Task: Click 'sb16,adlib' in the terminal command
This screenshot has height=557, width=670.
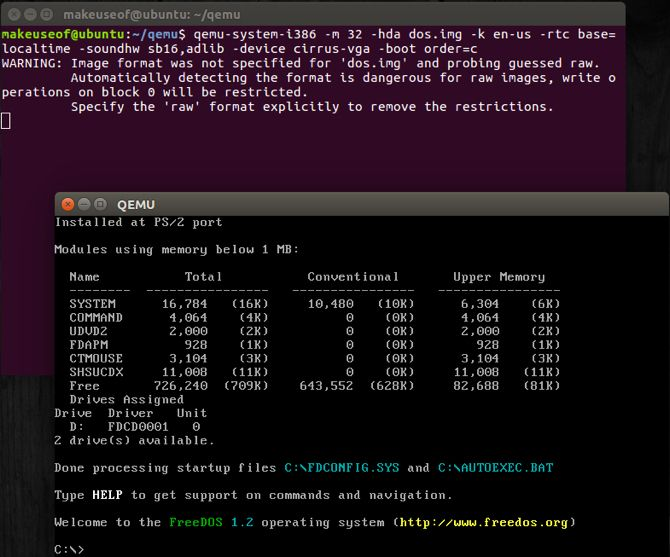Action: [x=186, y=49]
